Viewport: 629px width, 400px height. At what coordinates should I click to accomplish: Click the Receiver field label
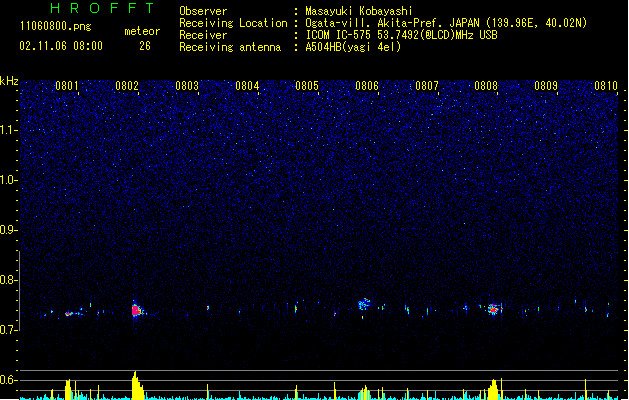[203, 35]
